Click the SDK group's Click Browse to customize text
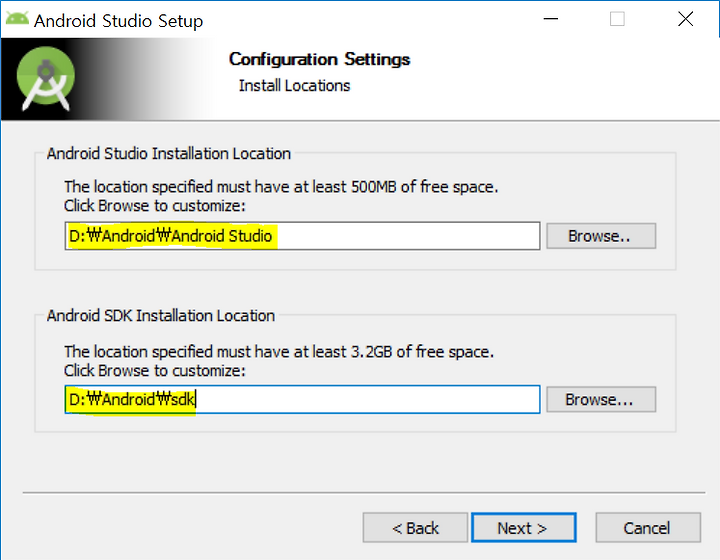The height and width of the screenshot is (560, 720). point(155,370)
